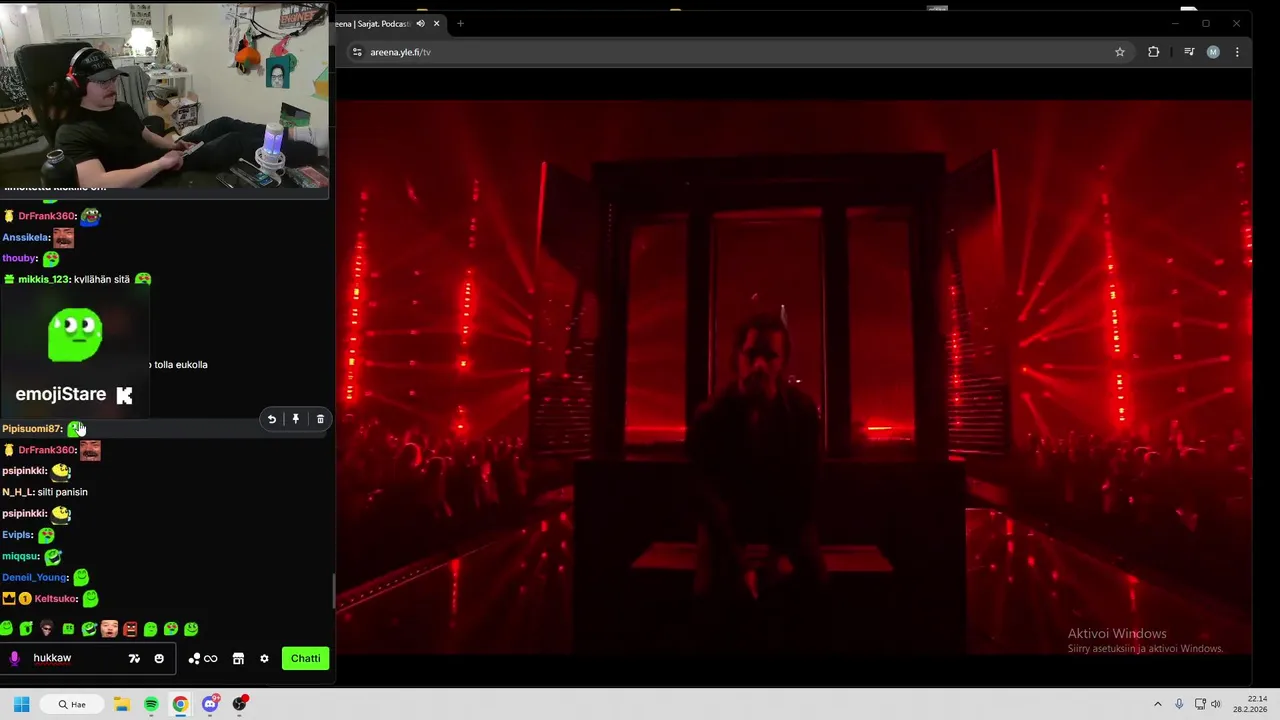Open Anssikela's user profile in chat
Screen dimensions: 1280x720
coord(26,237)
